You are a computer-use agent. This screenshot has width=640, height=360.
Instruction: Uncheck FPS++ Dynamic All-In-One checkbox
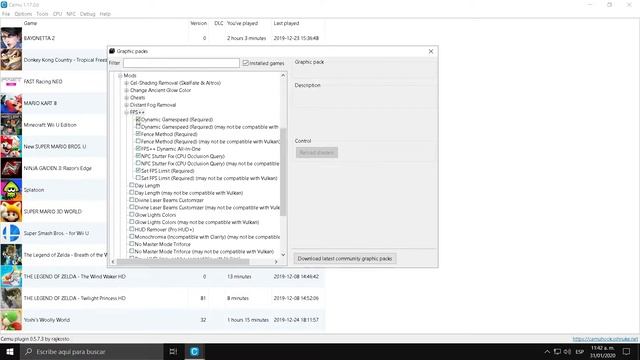tap(138, 149)
